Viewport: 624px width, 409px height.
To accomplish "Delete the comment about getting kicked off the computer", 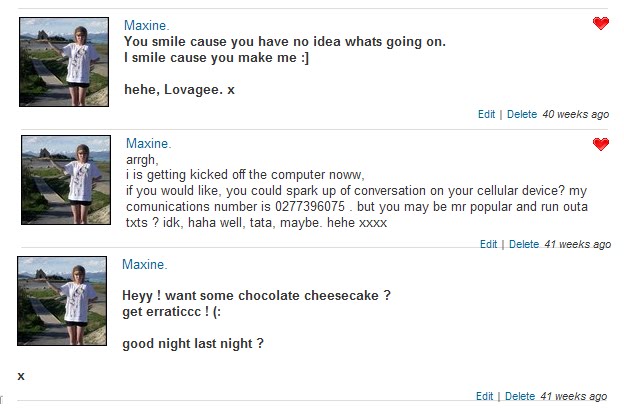I will (524, 244).
